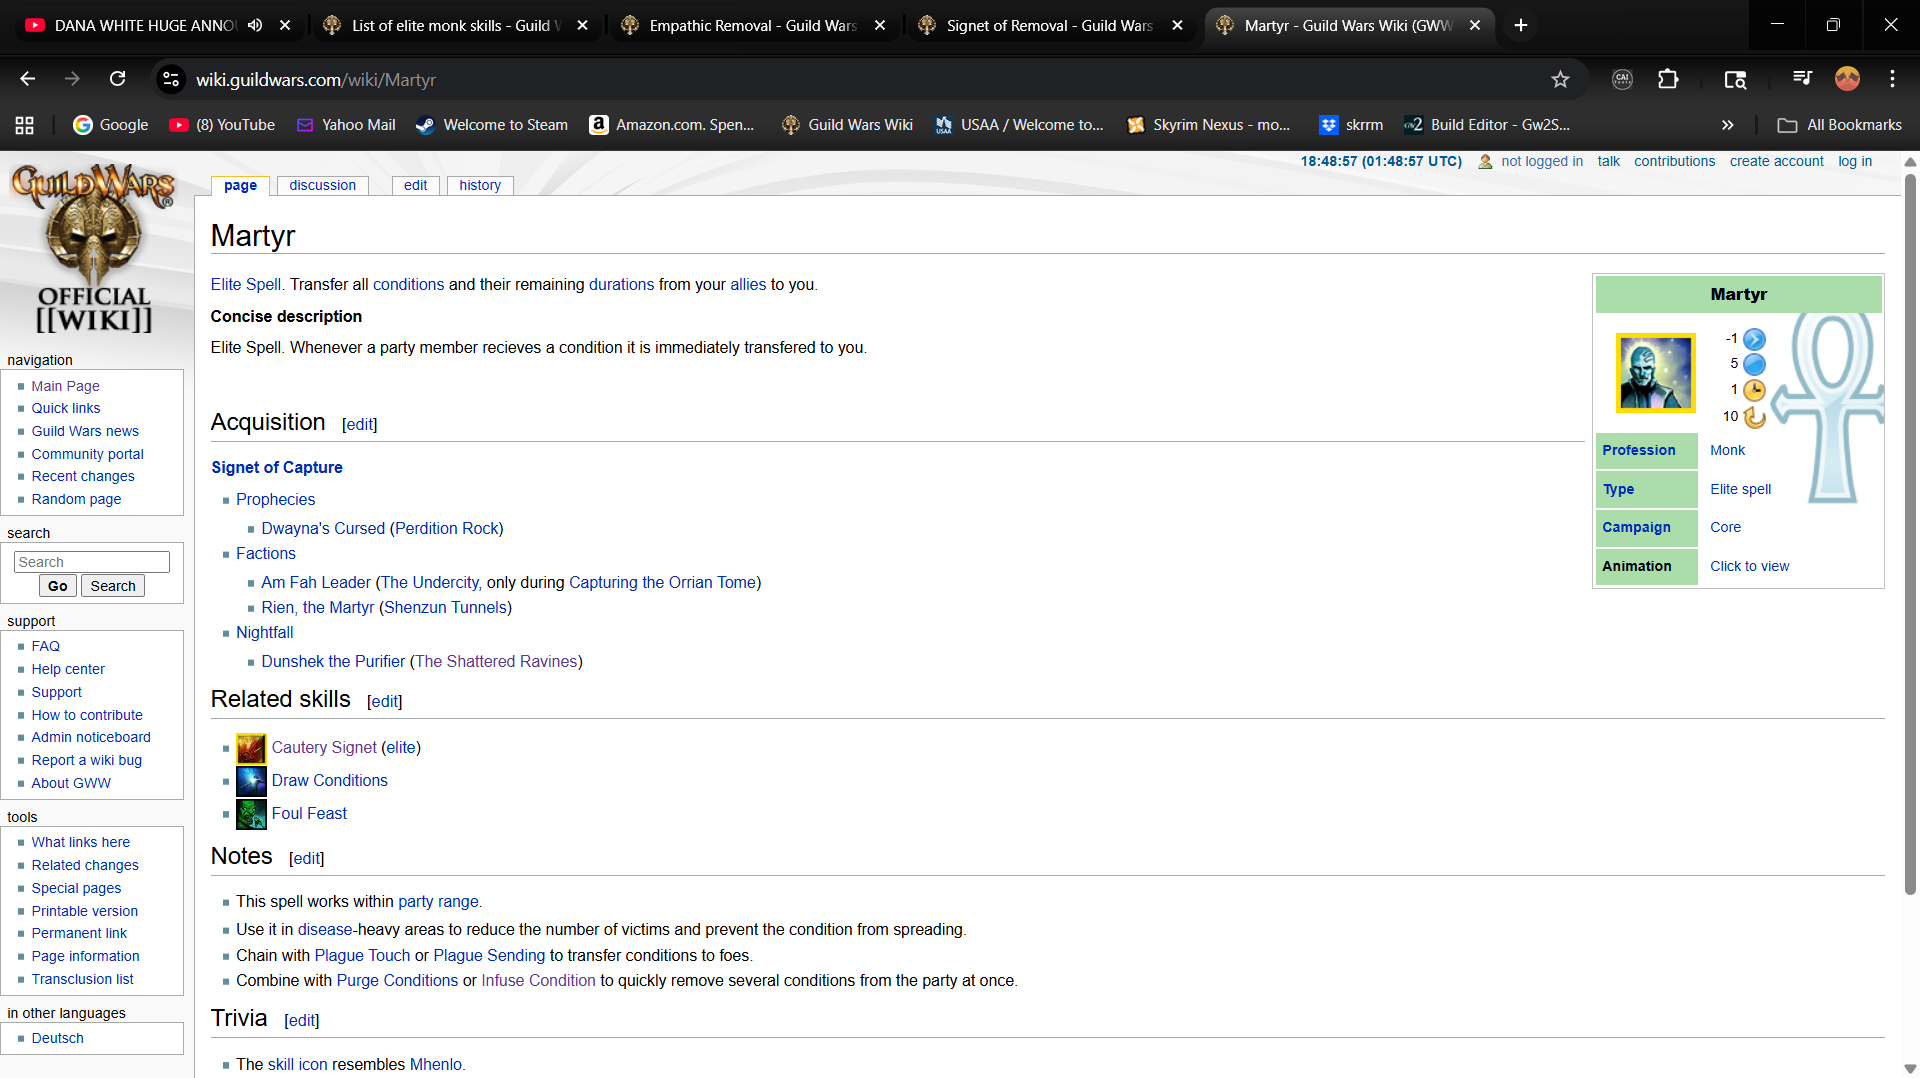Image resolution: width=1920 pixels, height=1078 pixels.
Task: Open Random page in navigation
Action: pyautogui.click(x=76, y=499)
